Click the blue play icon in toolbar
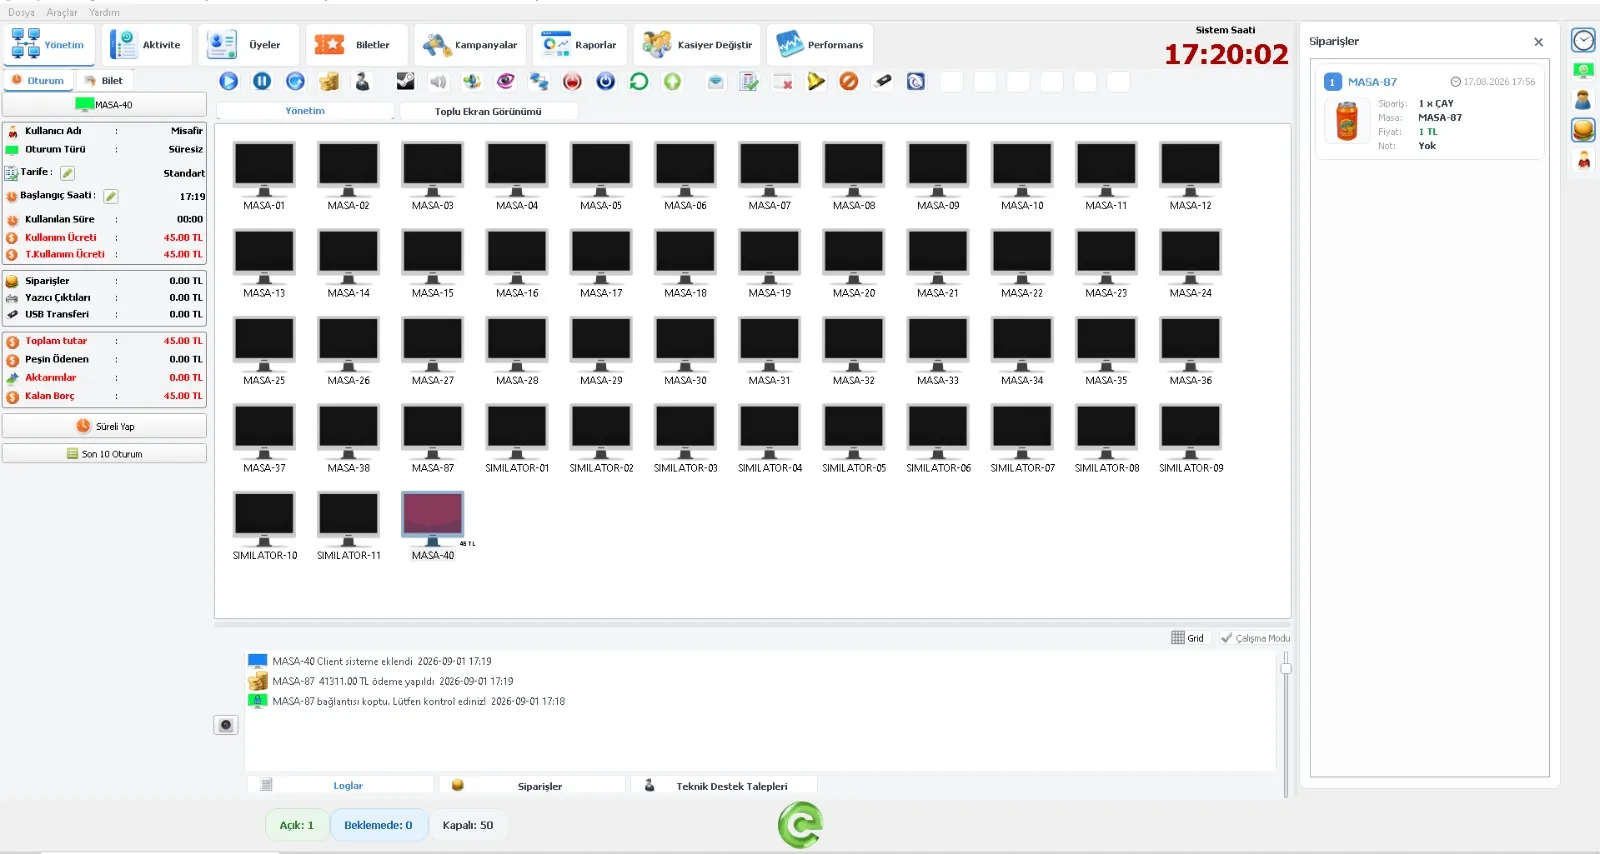The height and width of the screenshot is (854, 1600). tap(229, 81)
